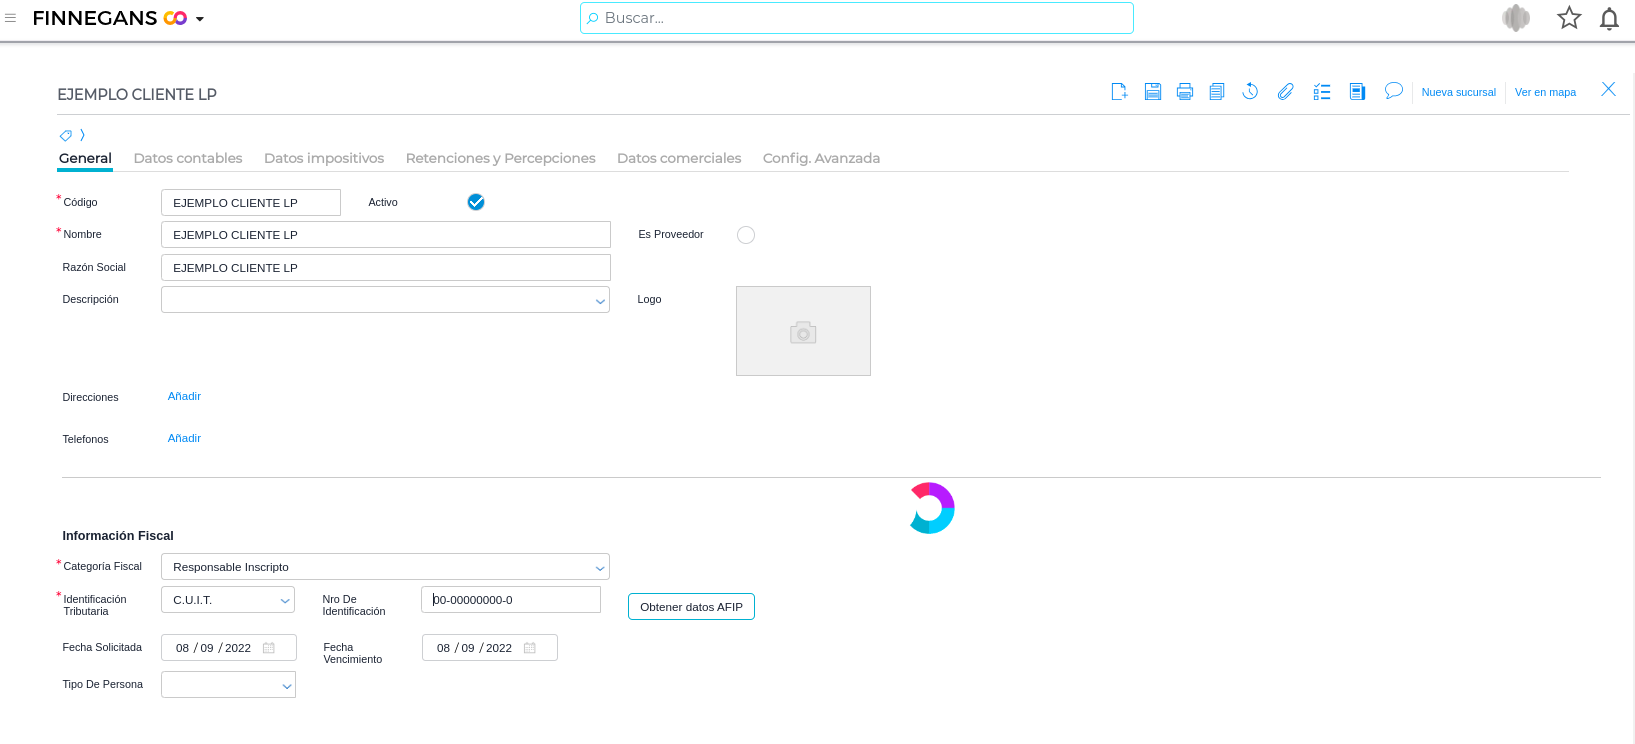Click the Logo image placeholder
The width and height of the screenshot is (1635, 744).
pos(803,331)
